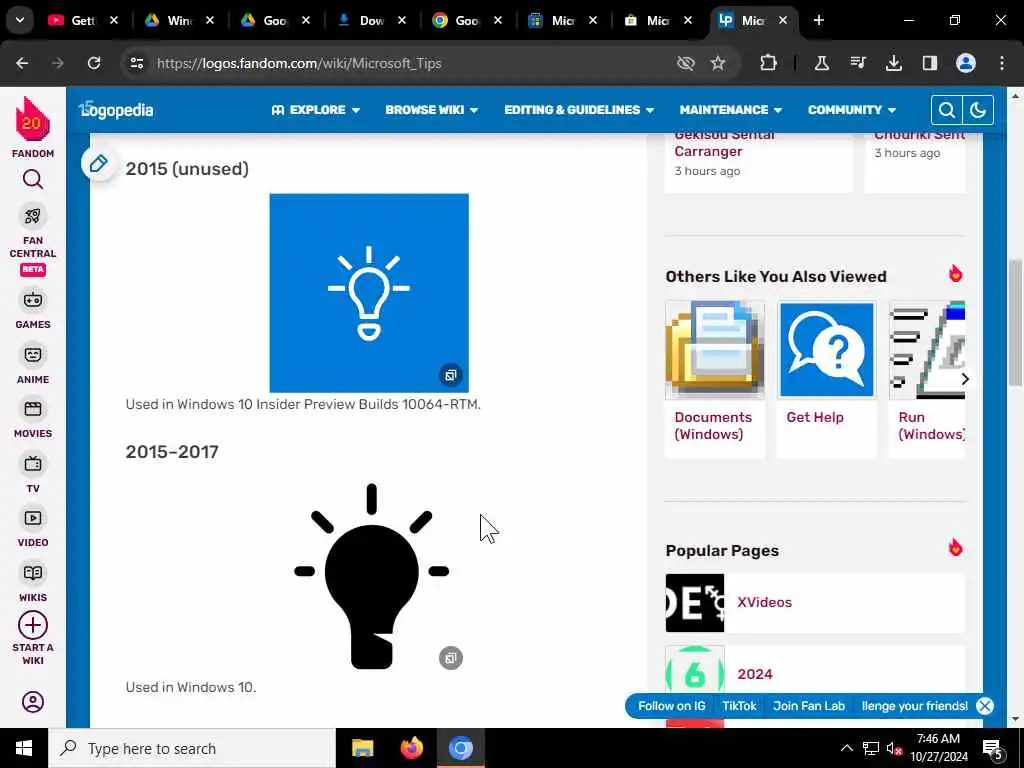
Task: Expand the Maintenance dropdown
Action: pos(730,110)
